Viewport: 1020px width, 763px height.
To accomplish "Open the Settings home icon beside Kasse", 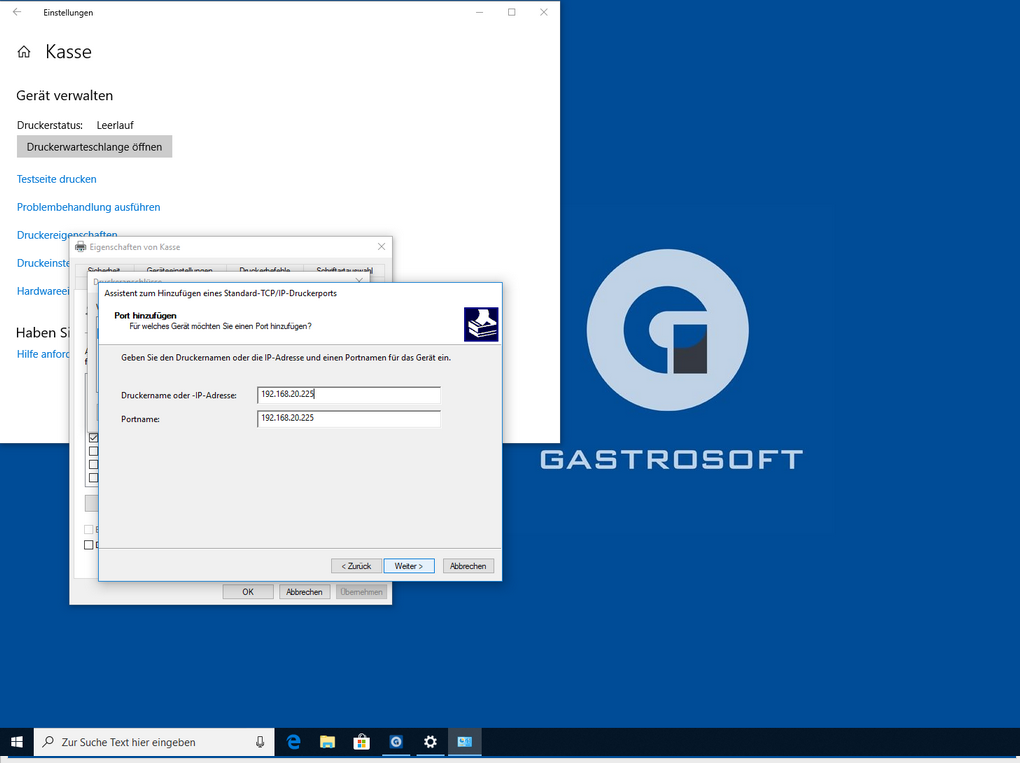I will tap(24, 52).
